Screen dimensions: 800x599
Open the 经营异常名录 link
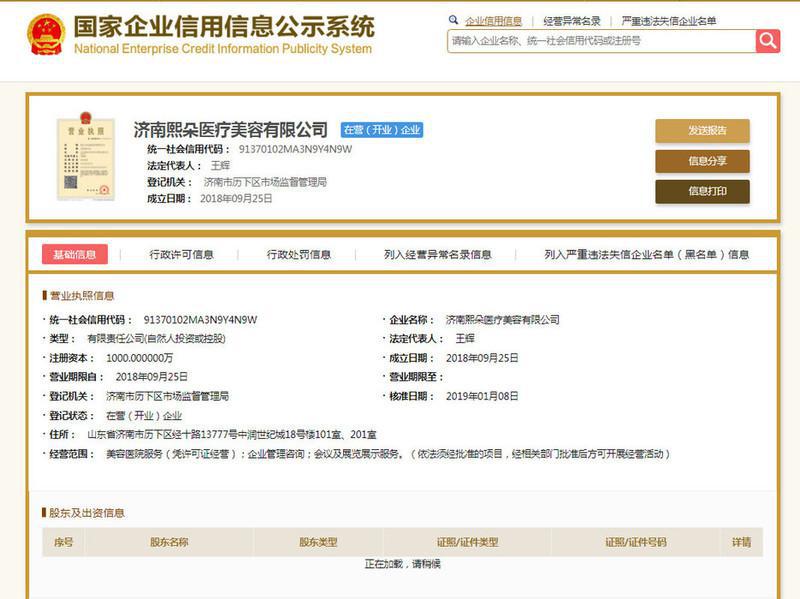(x=572, y=20)
